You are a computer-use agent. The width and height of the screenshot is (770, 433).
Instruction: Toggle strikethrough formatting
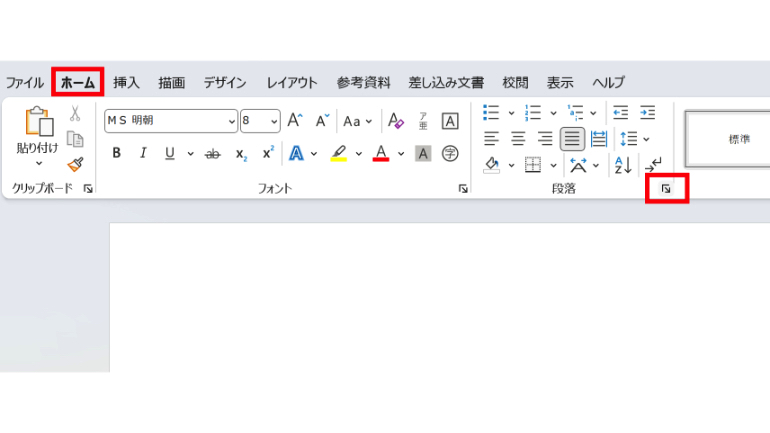213,154
